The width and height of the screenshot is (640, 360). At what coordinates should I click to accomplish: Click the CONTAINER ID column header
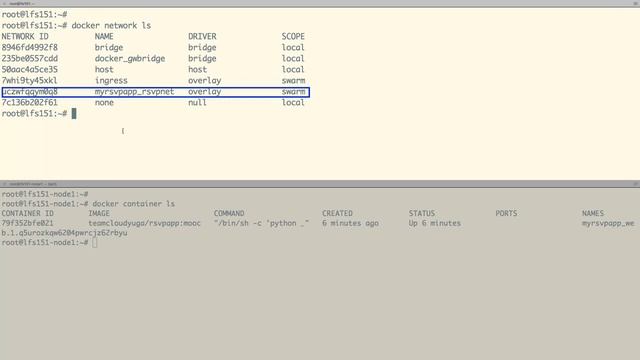click(x=27, y=213)
